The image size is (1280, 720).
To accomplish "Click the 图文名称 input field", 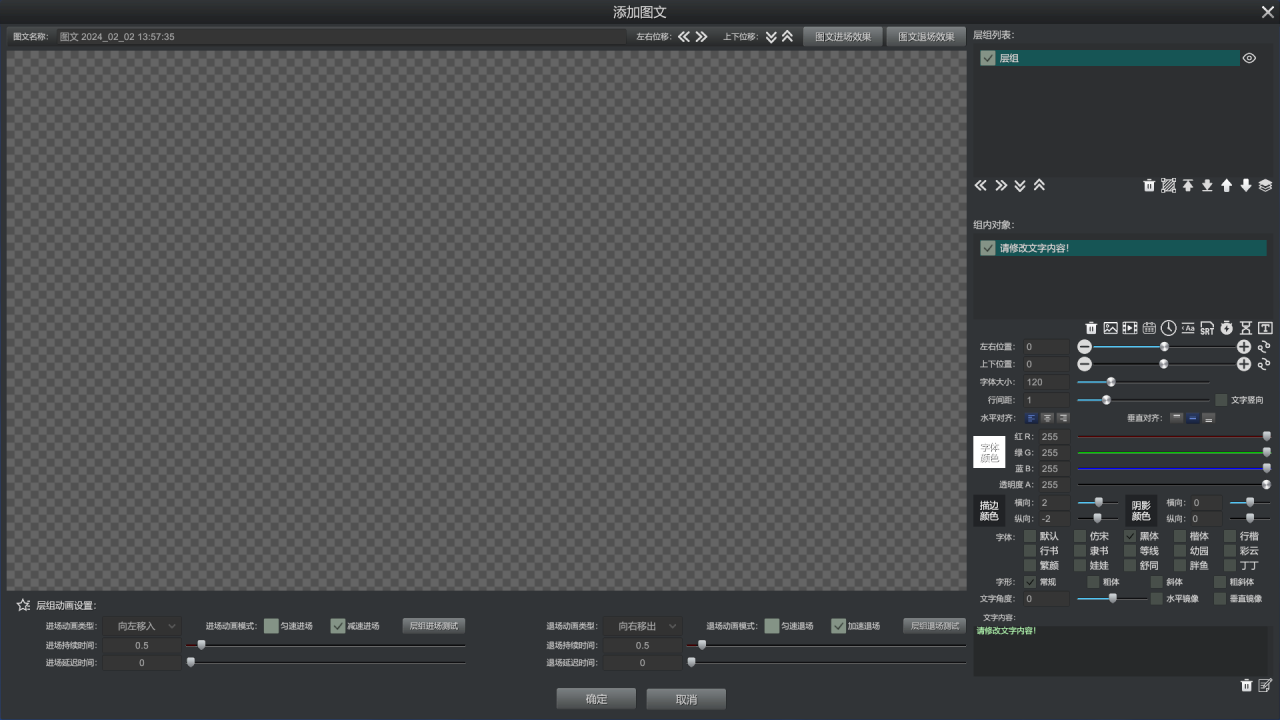I will [x=341, y=36].
